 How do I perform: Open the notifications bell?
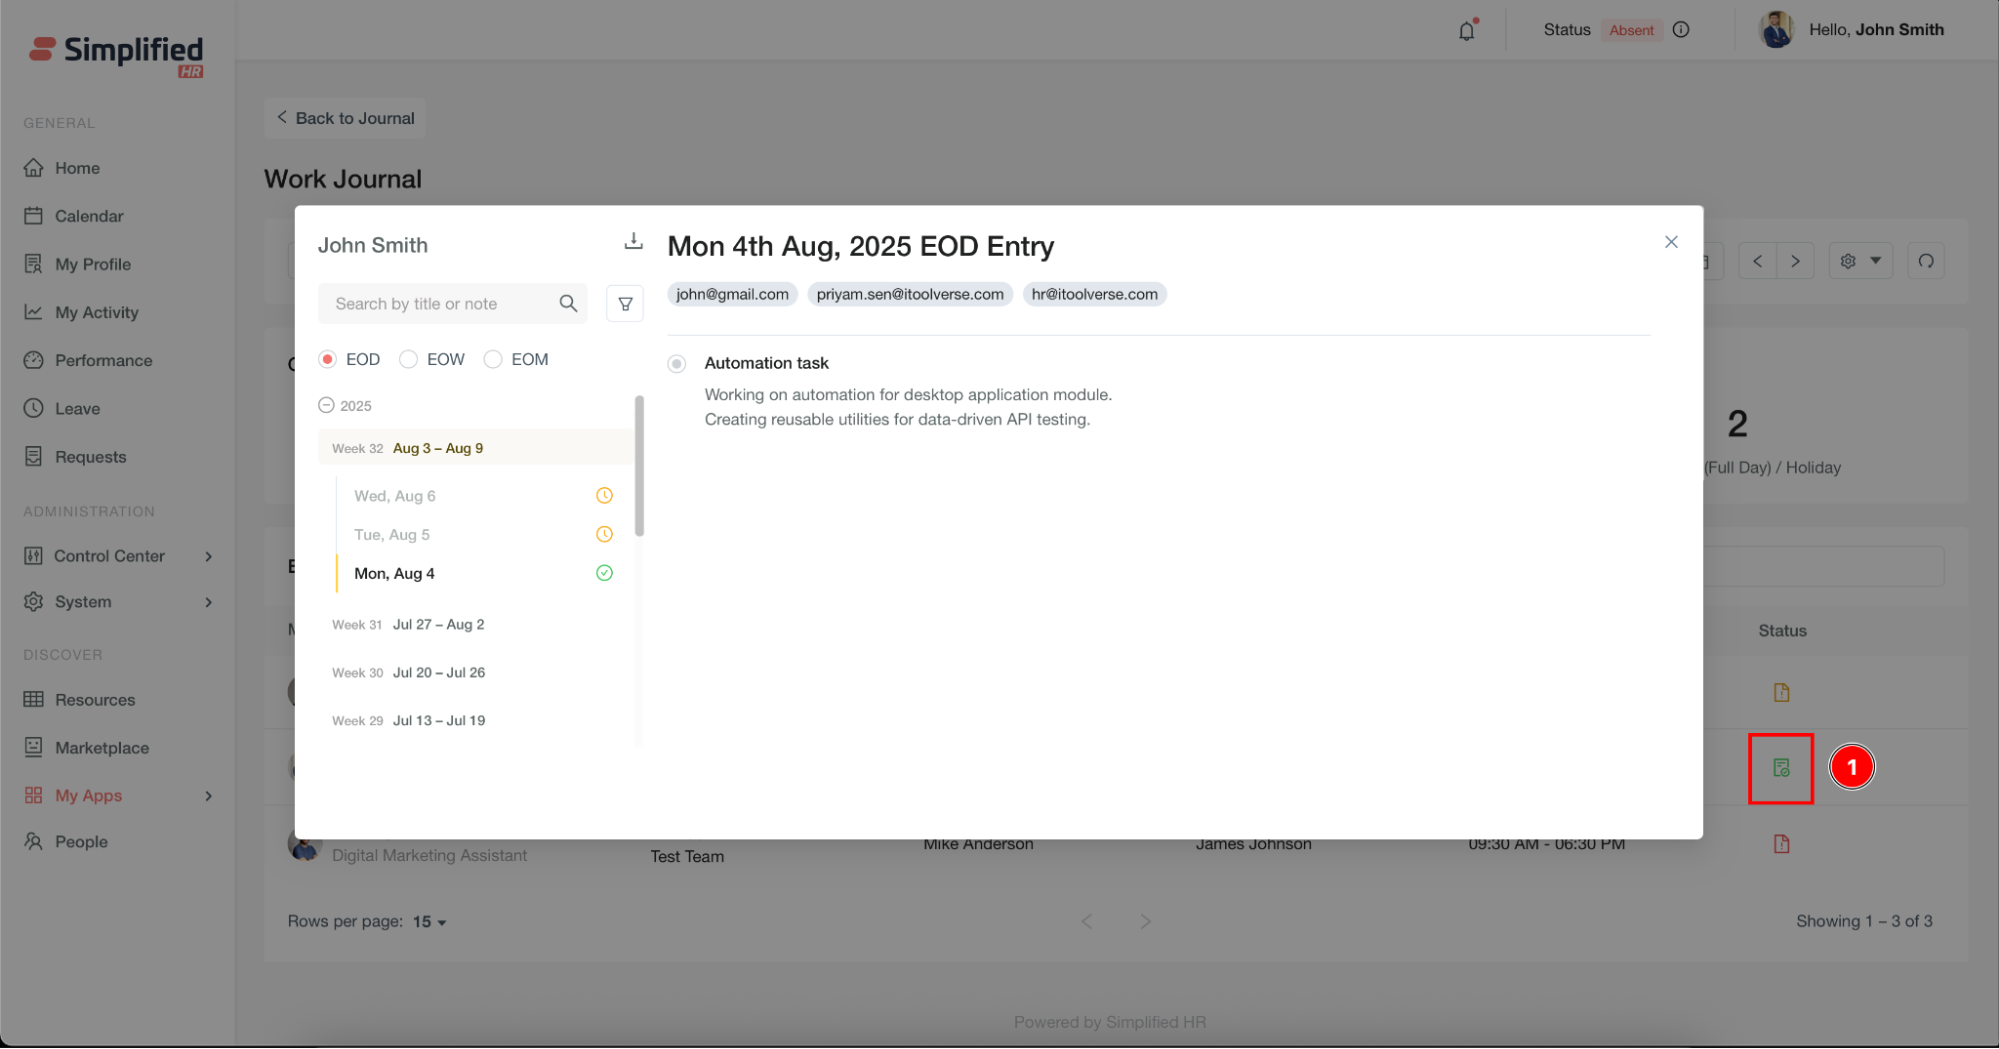click(1466, 31)
